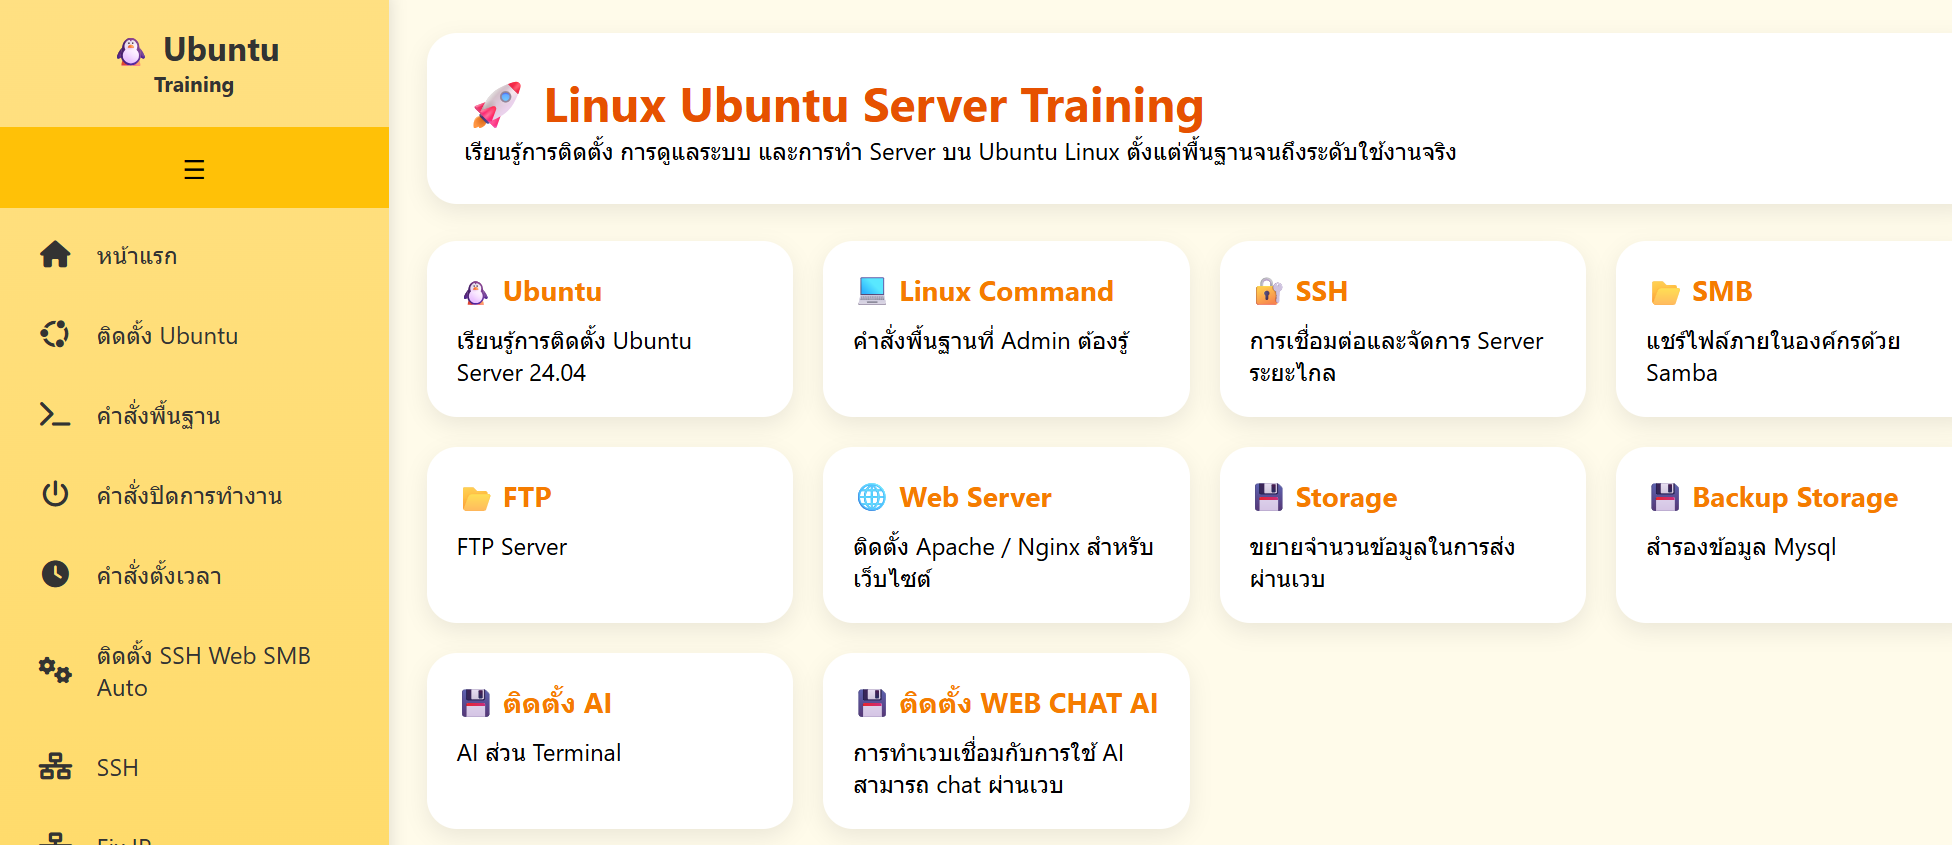Click the header subtitle beginning เรียนรู้การติดตั้ง การดูแลระบบ
Screen dimensions: 1952x845
pos(960,152)
